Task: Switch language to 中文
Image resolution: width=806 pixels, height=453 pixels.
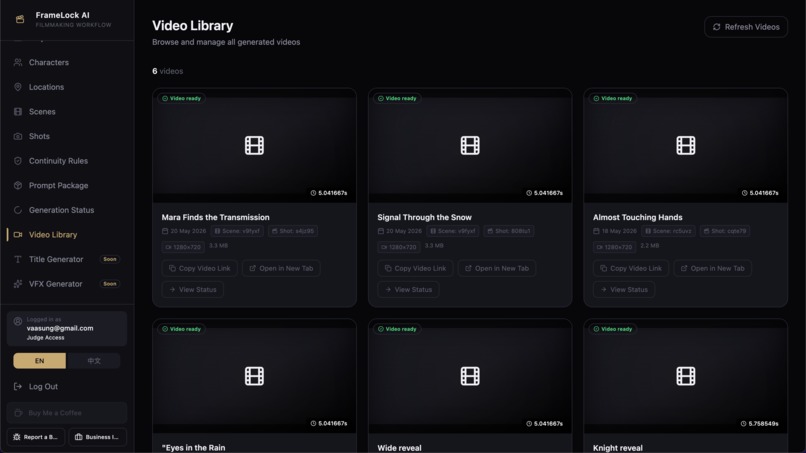Action: pos(94,361)
